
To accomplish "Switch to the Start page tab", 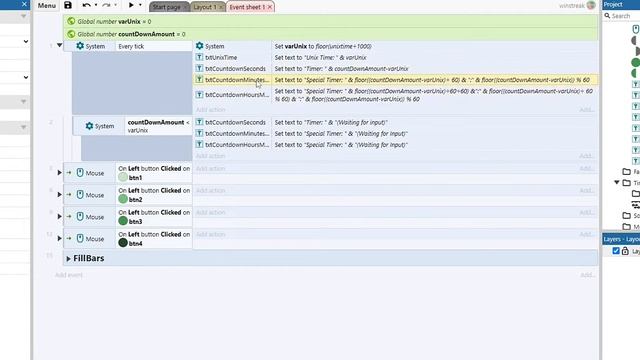I will [167, 7].
